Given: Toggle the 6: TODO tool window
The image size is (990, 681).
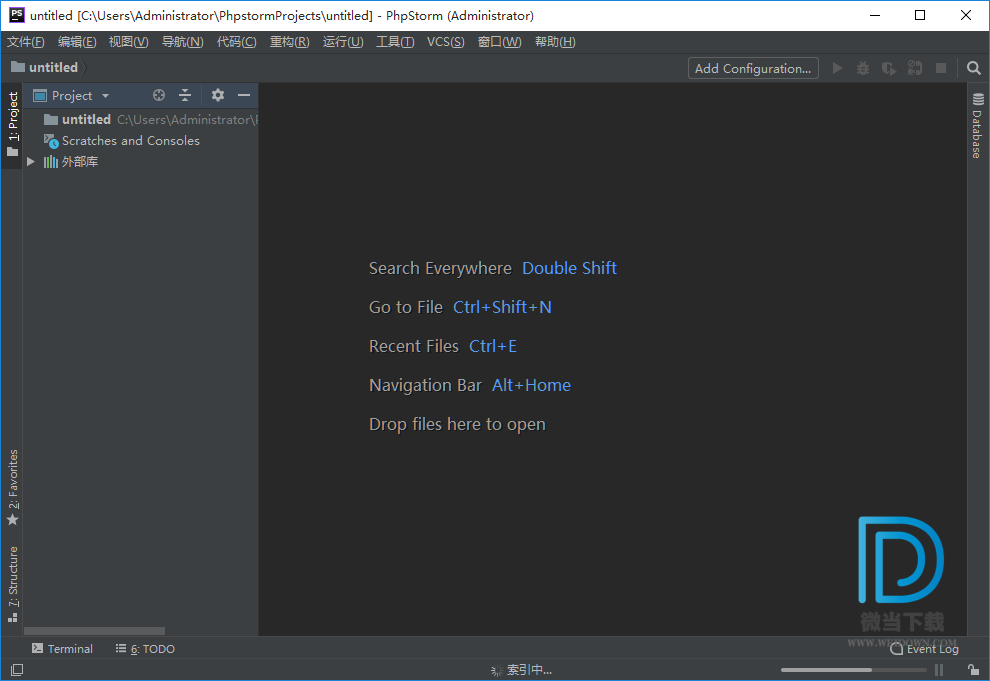Looking at the screenshot, I should (x=145, y=649).
